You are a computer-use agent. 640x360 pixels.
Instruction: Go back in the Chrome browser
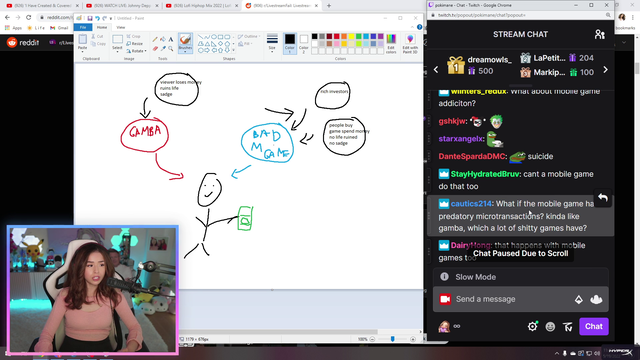click(x=7, y=17)
